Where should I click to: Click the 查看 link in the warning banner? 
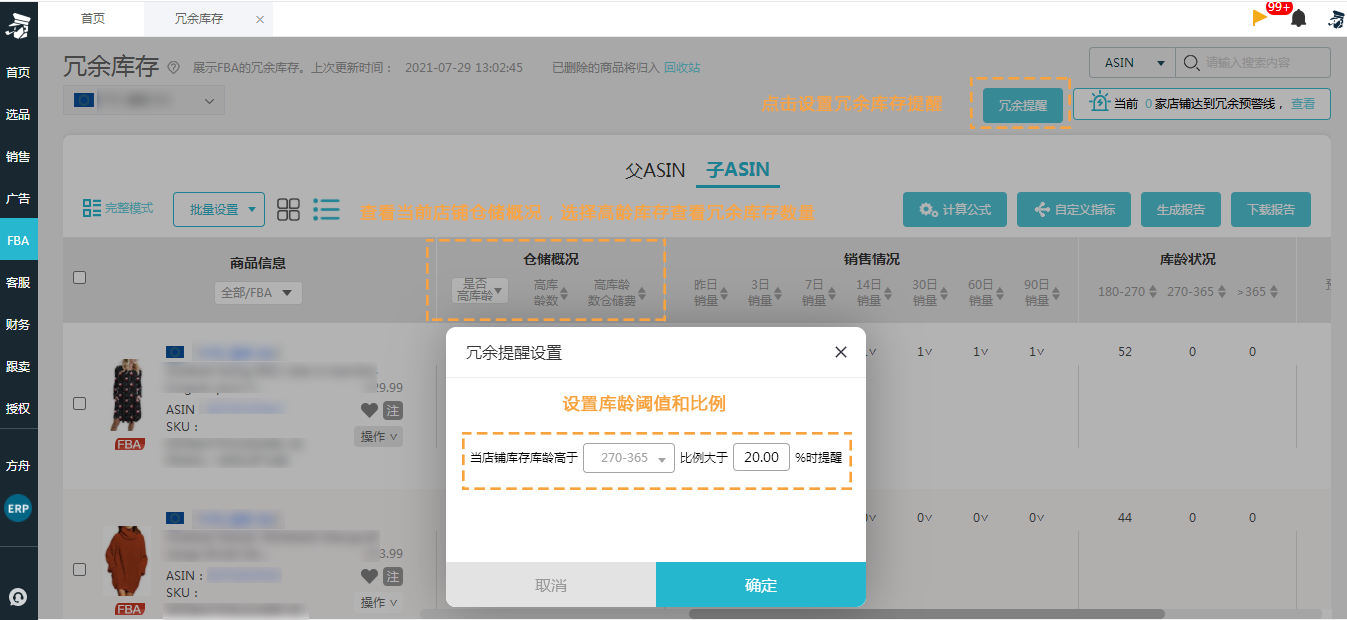click(1303, 103)
